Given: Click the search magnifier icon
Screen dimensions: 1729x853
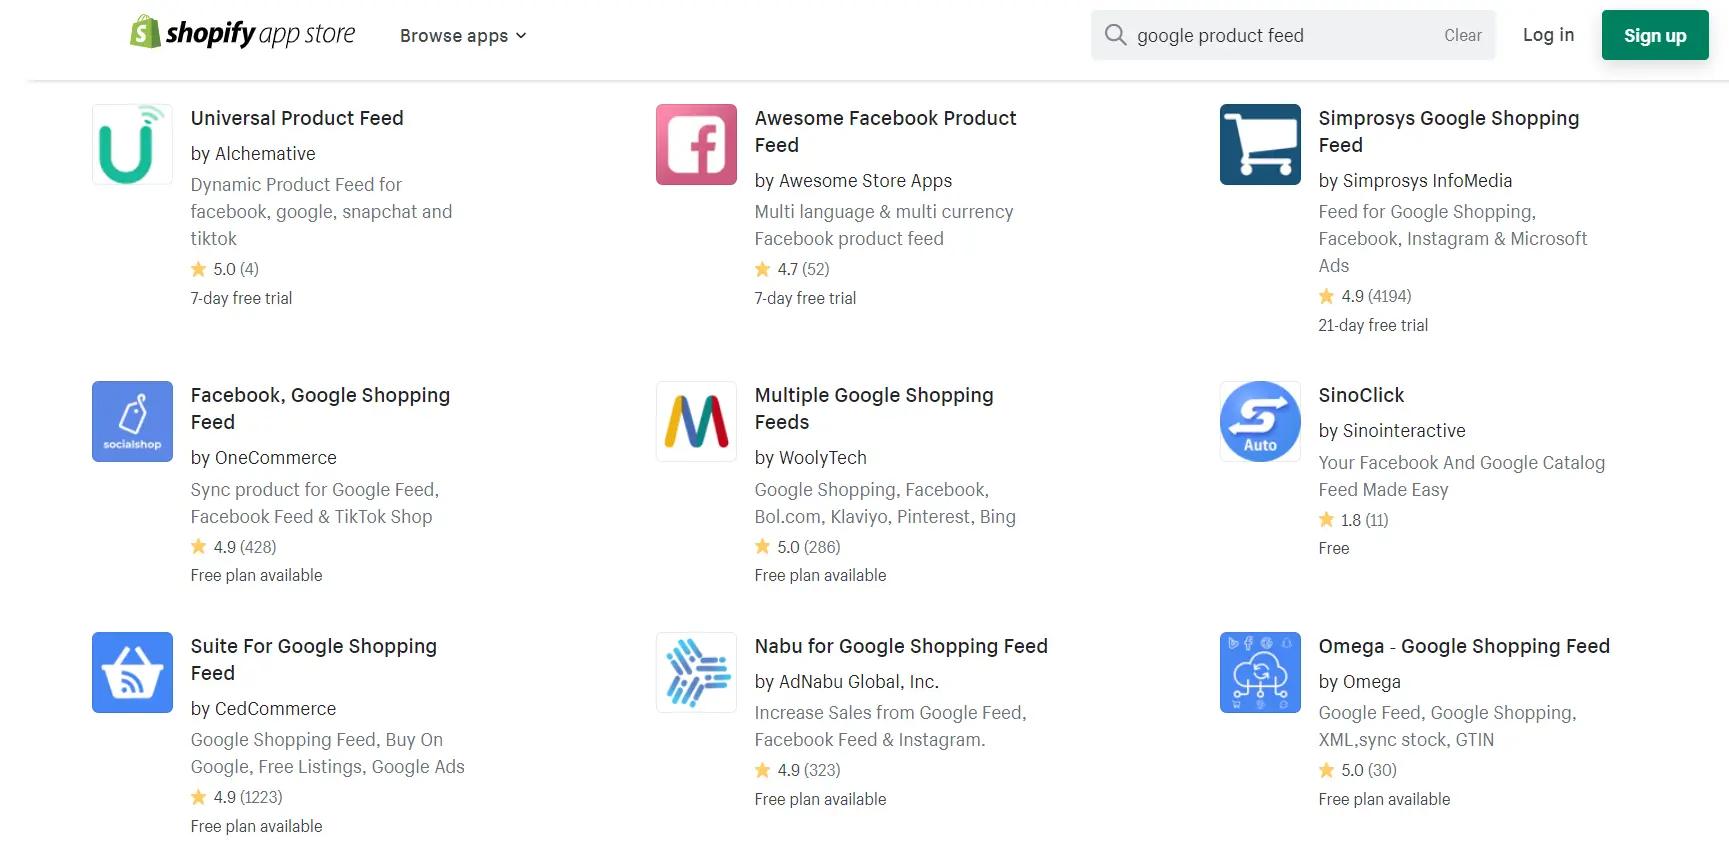Looking at the screenshot, I should point(1115,35).
